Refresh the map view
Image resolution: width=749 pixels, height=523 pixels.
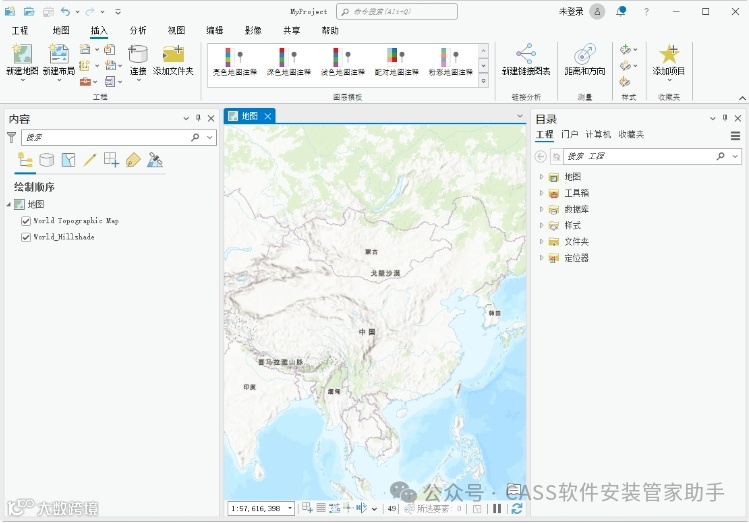click(516, 508)
